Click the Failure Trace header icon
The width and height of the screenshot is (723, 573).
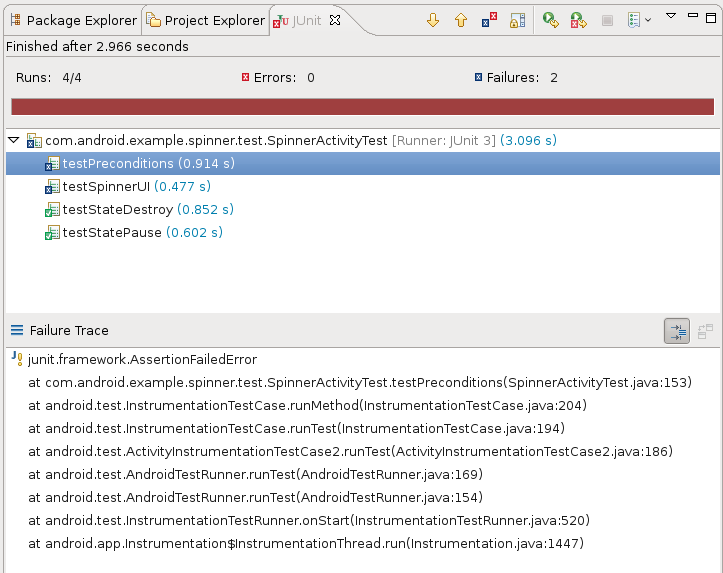pyautogui.click(x=17, y=330)
